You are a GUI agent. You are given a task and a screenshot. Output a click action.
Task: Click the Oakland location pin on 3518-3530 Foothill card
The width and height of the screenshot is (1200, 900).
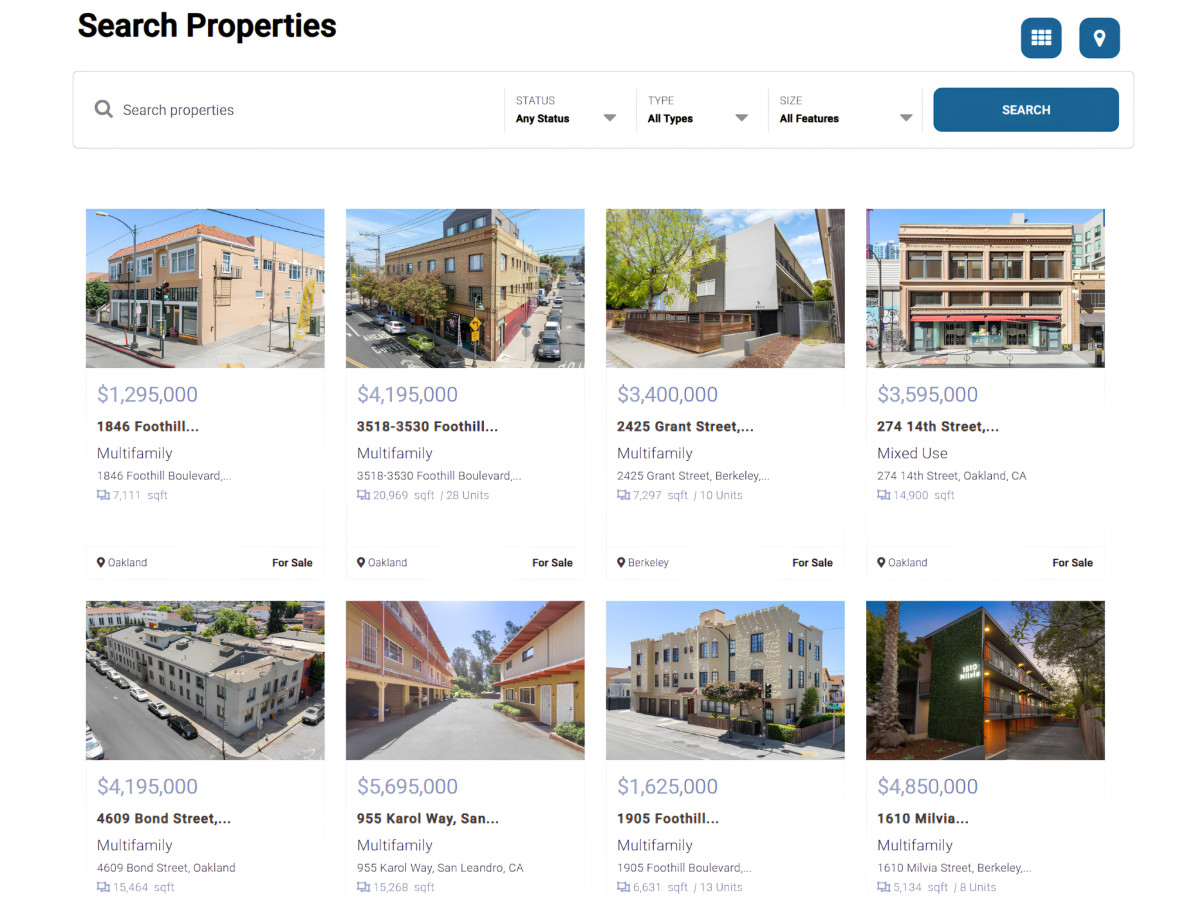pos(361,562)
